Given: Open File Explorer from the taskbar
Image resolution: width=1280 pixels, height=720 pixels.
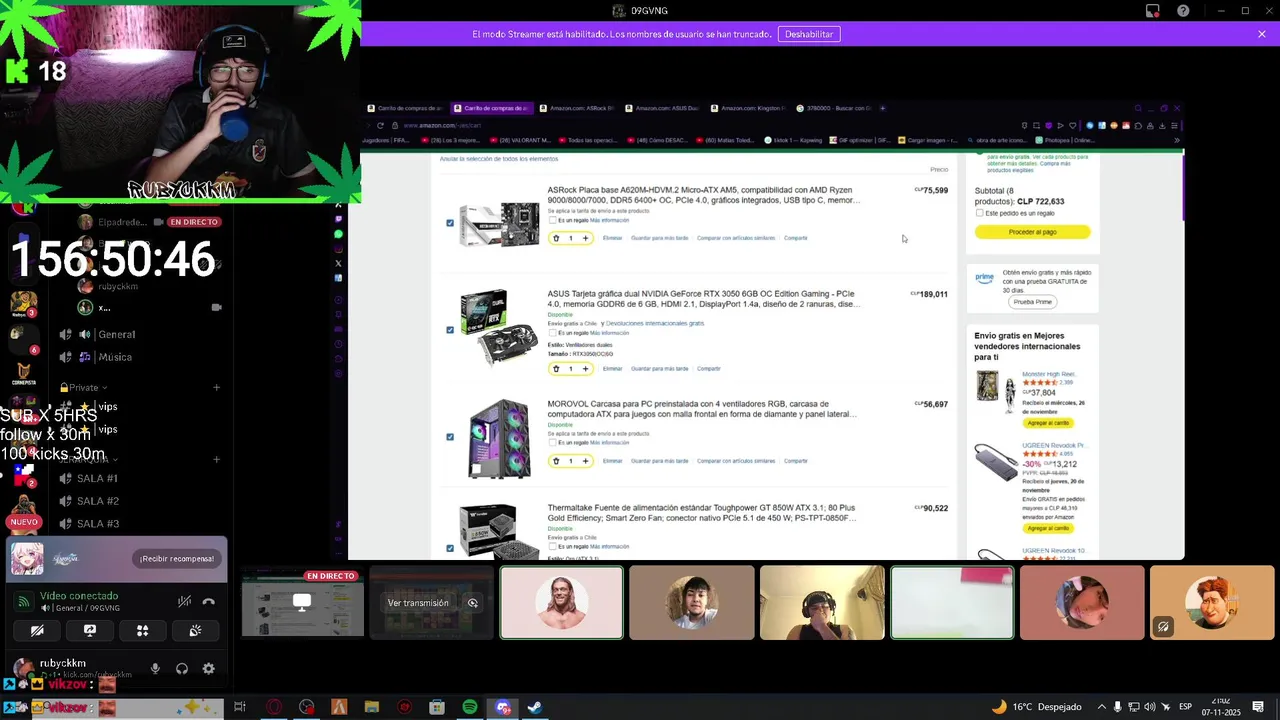Looking at the screenshot, I should 372,707.
